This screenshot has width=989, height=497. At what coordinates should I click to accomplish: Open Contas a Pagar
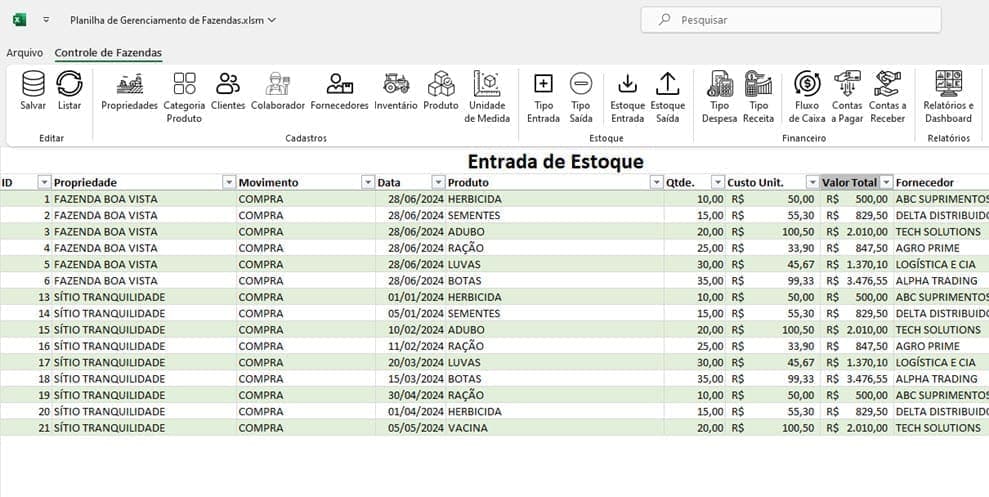847,97
